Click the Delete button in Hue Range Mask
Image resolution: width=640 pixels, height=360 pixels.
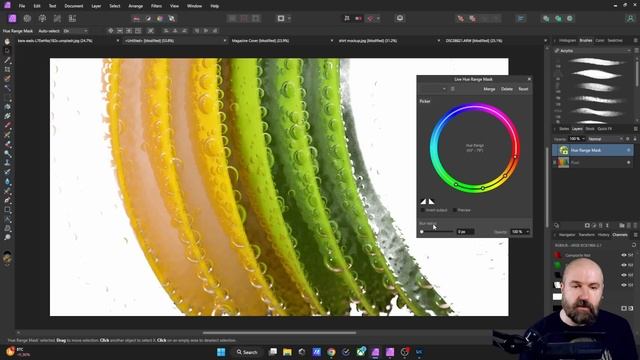pyautogui.click(x=507, y=89)
